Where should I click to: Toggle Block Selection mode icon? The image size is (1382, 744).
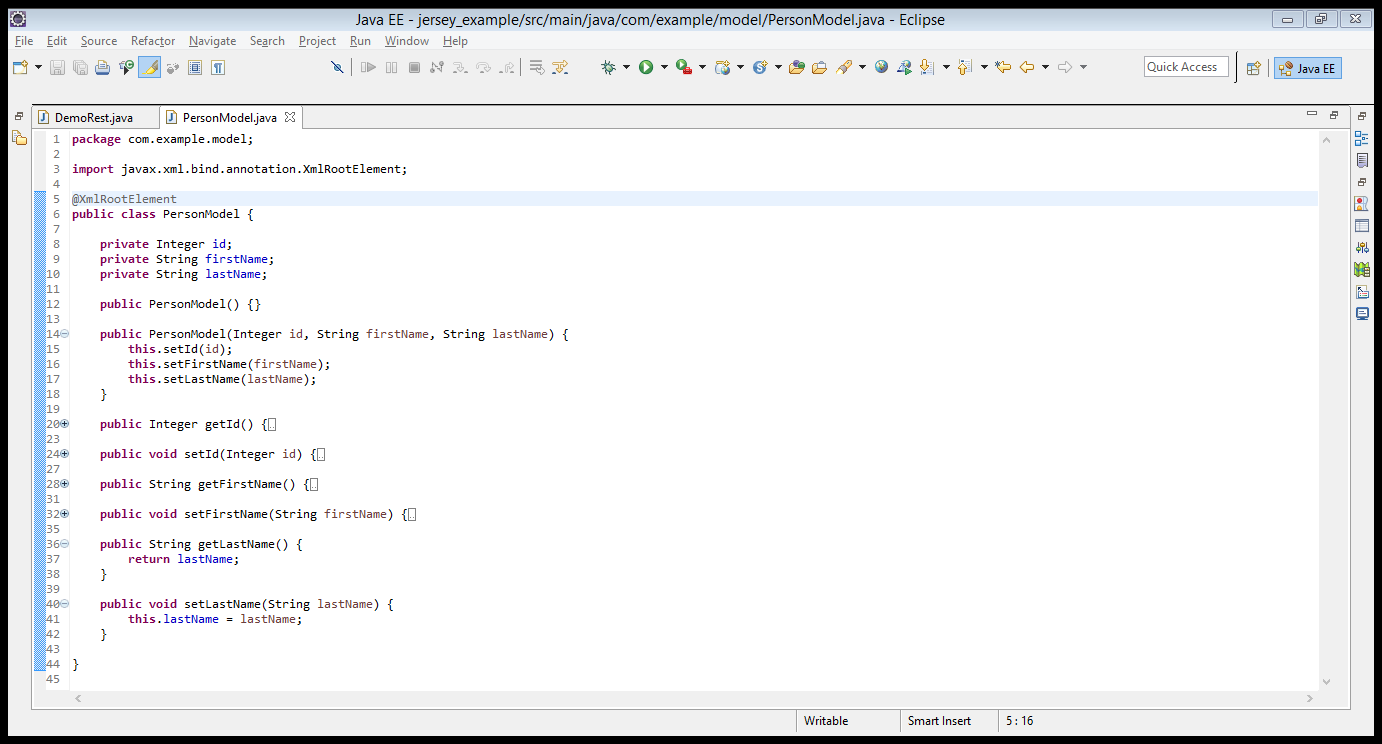coord(195,67)
